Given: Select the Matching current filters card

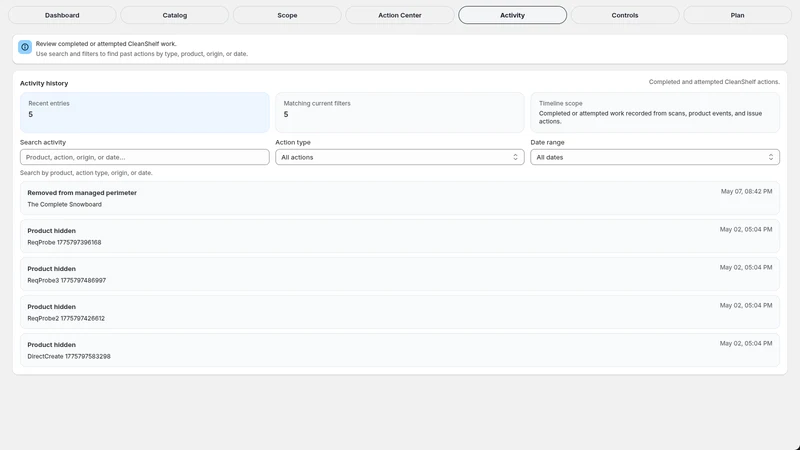Looking at the screenshot, I should [x=399, y=112].
